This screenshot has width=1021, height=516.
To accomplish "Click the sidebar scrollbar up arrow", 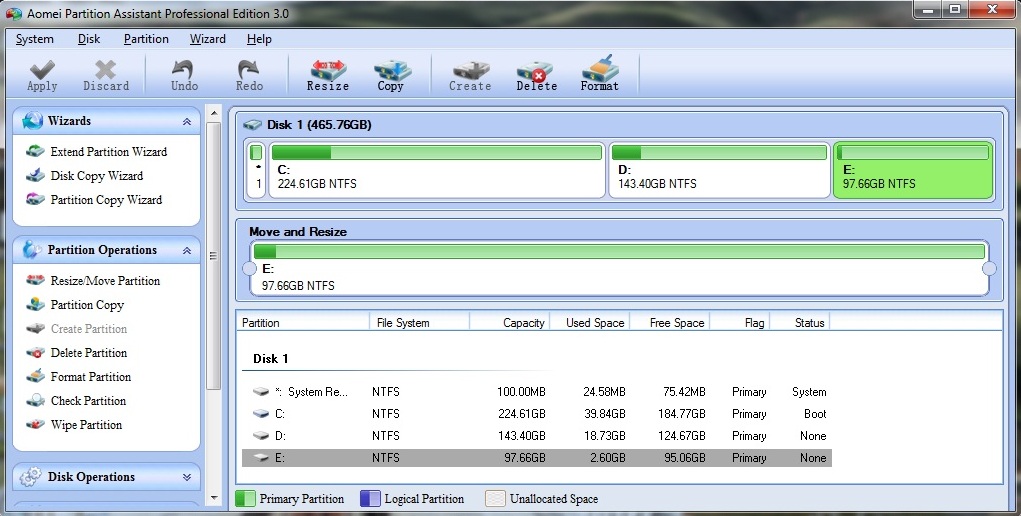I will (x=214, y=113).
